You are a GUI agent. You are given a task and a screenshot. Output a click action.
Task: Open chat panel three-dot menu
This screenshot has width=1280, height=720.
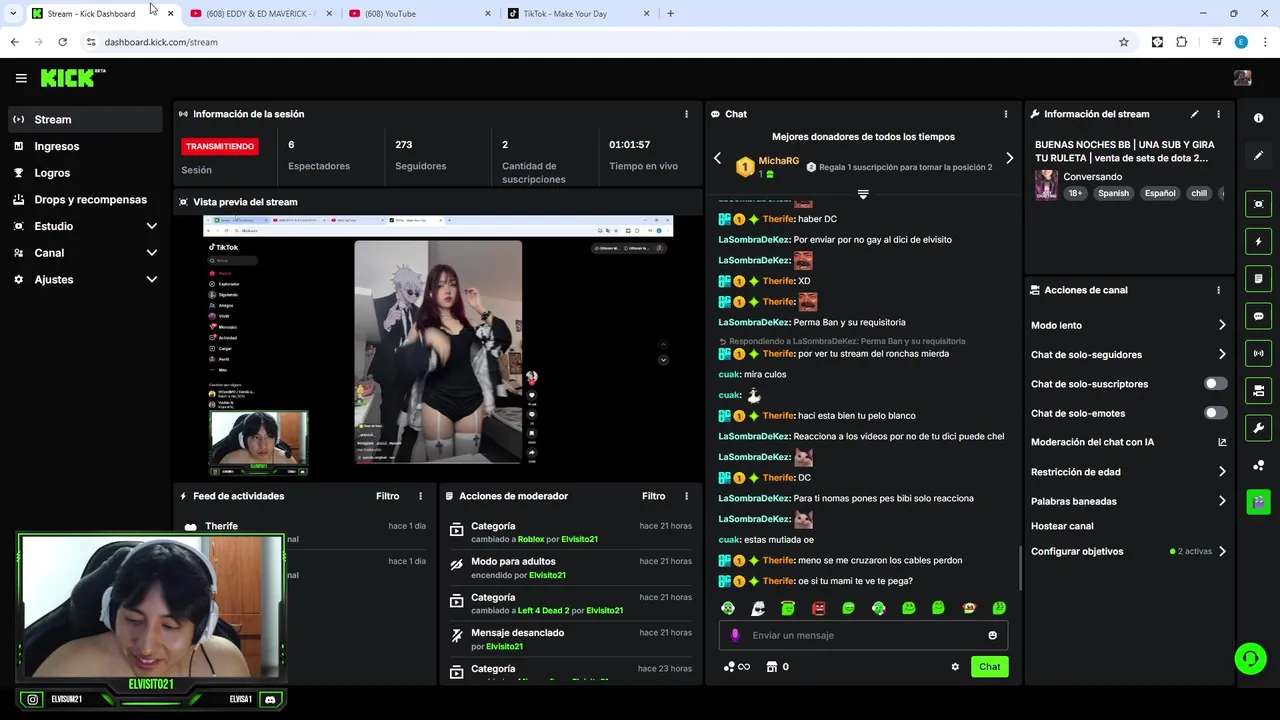click(x=1006, y=114)
